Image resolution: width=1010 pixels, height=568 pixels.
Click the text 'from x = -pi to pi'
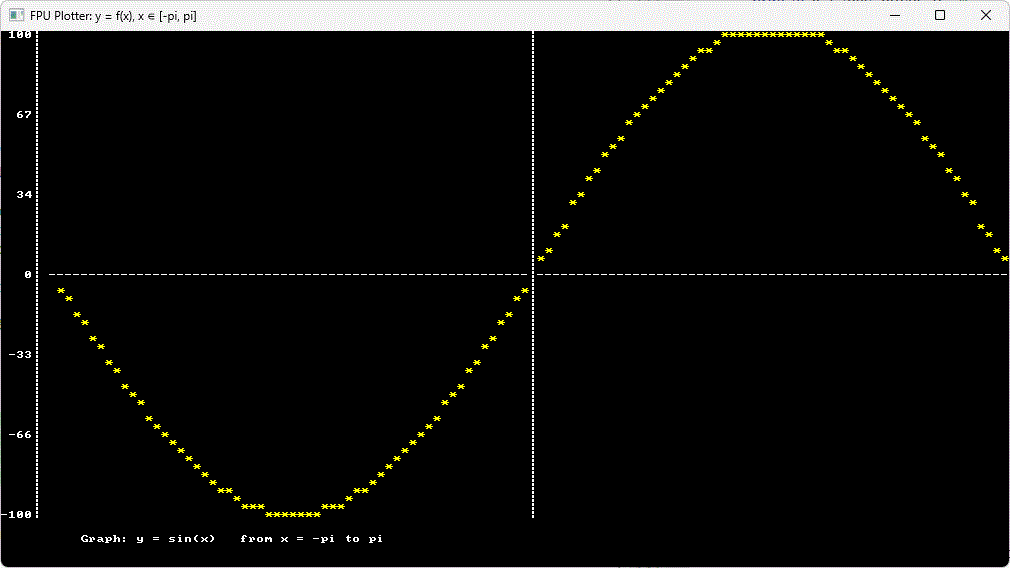[312, 539]
